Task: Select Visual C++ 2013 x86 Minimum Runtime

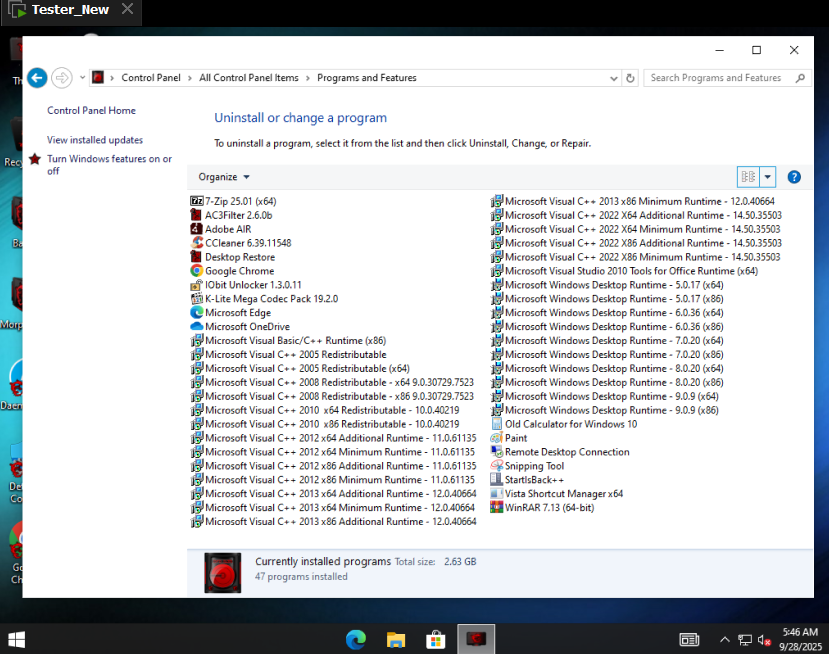Action: pyautogui.click(x=633, y=201)
